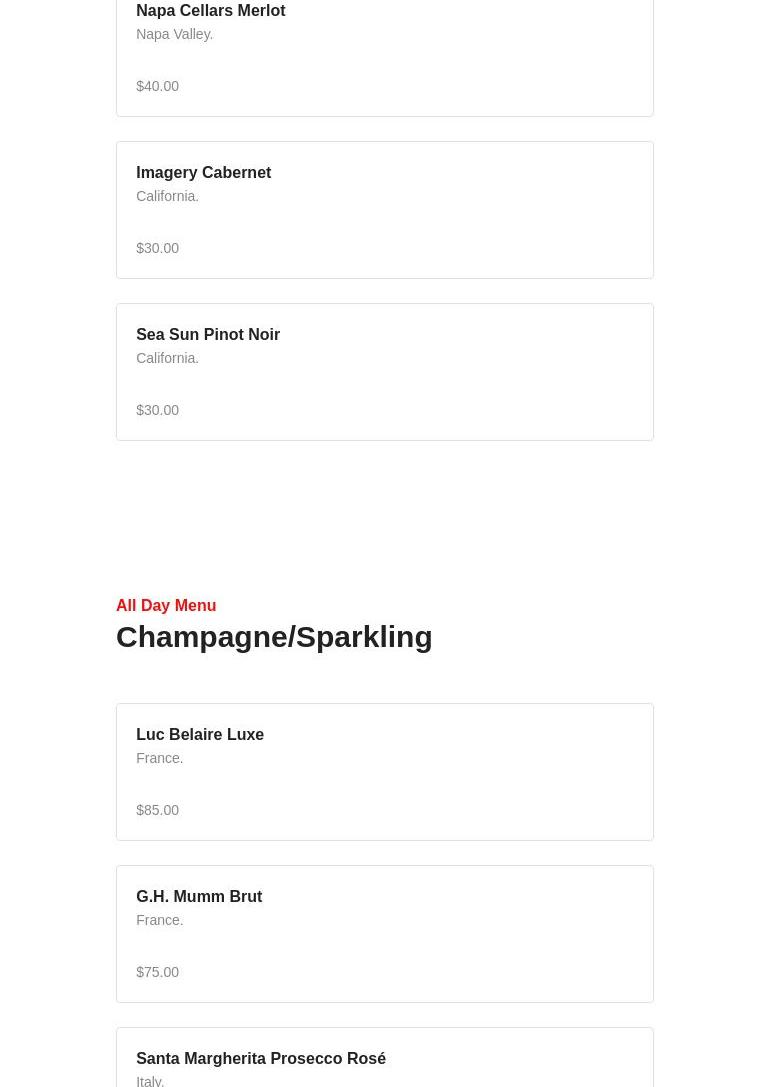The height and width of the screenshot is (1087, 770).
Task: Click the Italy description under Prosecco Rosé
Action: click(x=150, y=1080)
